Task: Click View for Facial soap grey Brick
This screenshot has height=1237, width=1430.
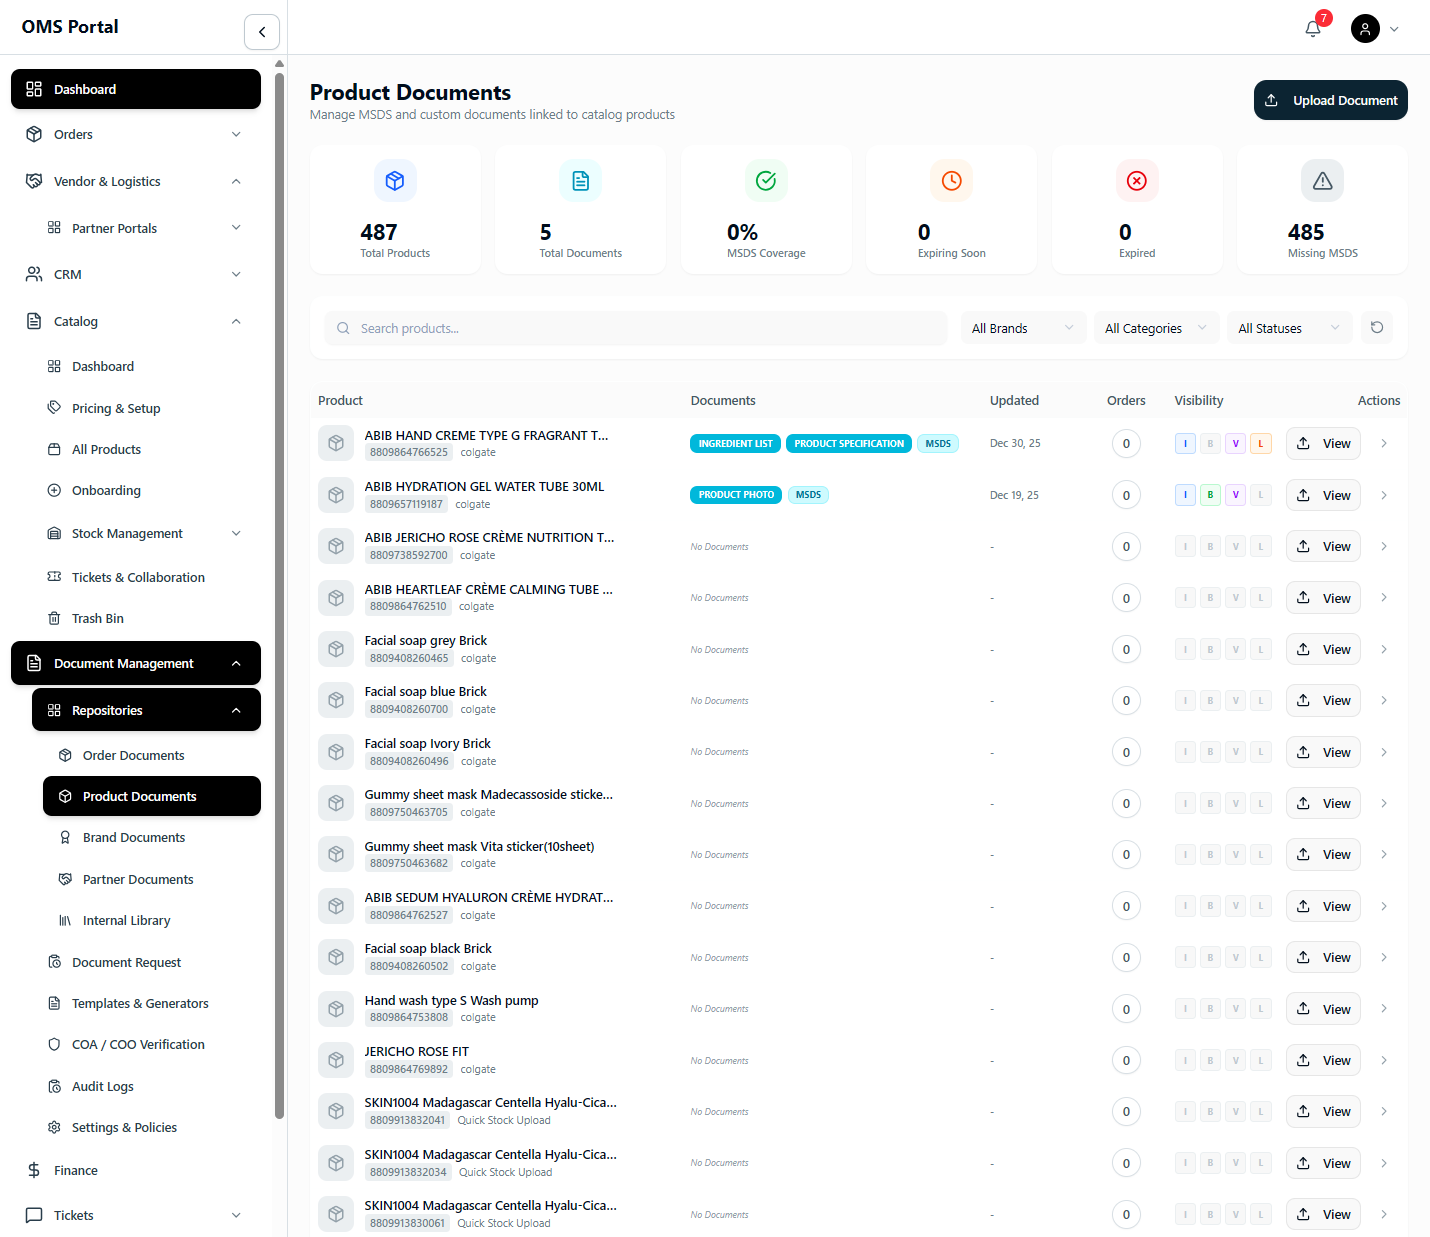Action: point(1323,649)
